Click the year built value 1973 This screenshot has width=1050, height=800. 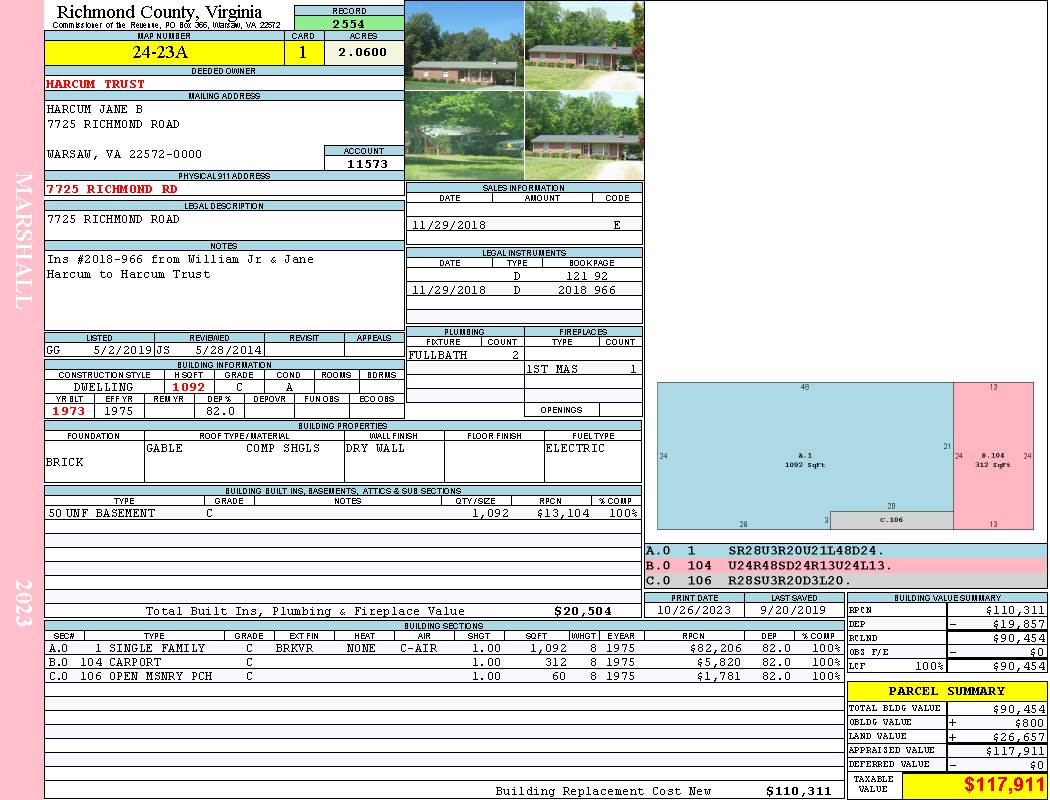coord(69,411)
